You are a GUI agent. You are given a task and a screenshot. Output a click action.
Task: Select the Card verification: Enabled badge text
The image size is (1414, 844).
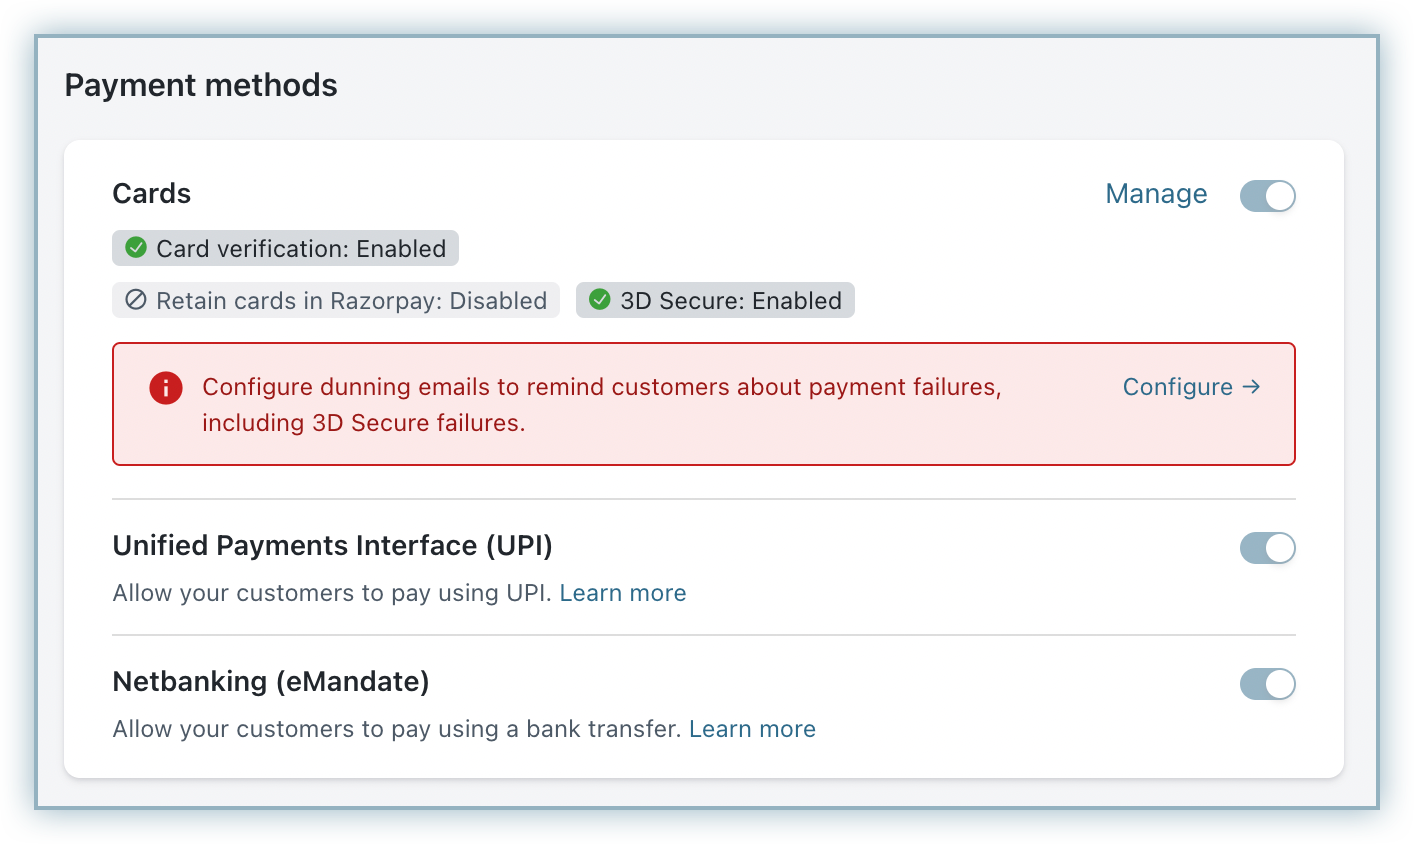(x=301, y=249)
